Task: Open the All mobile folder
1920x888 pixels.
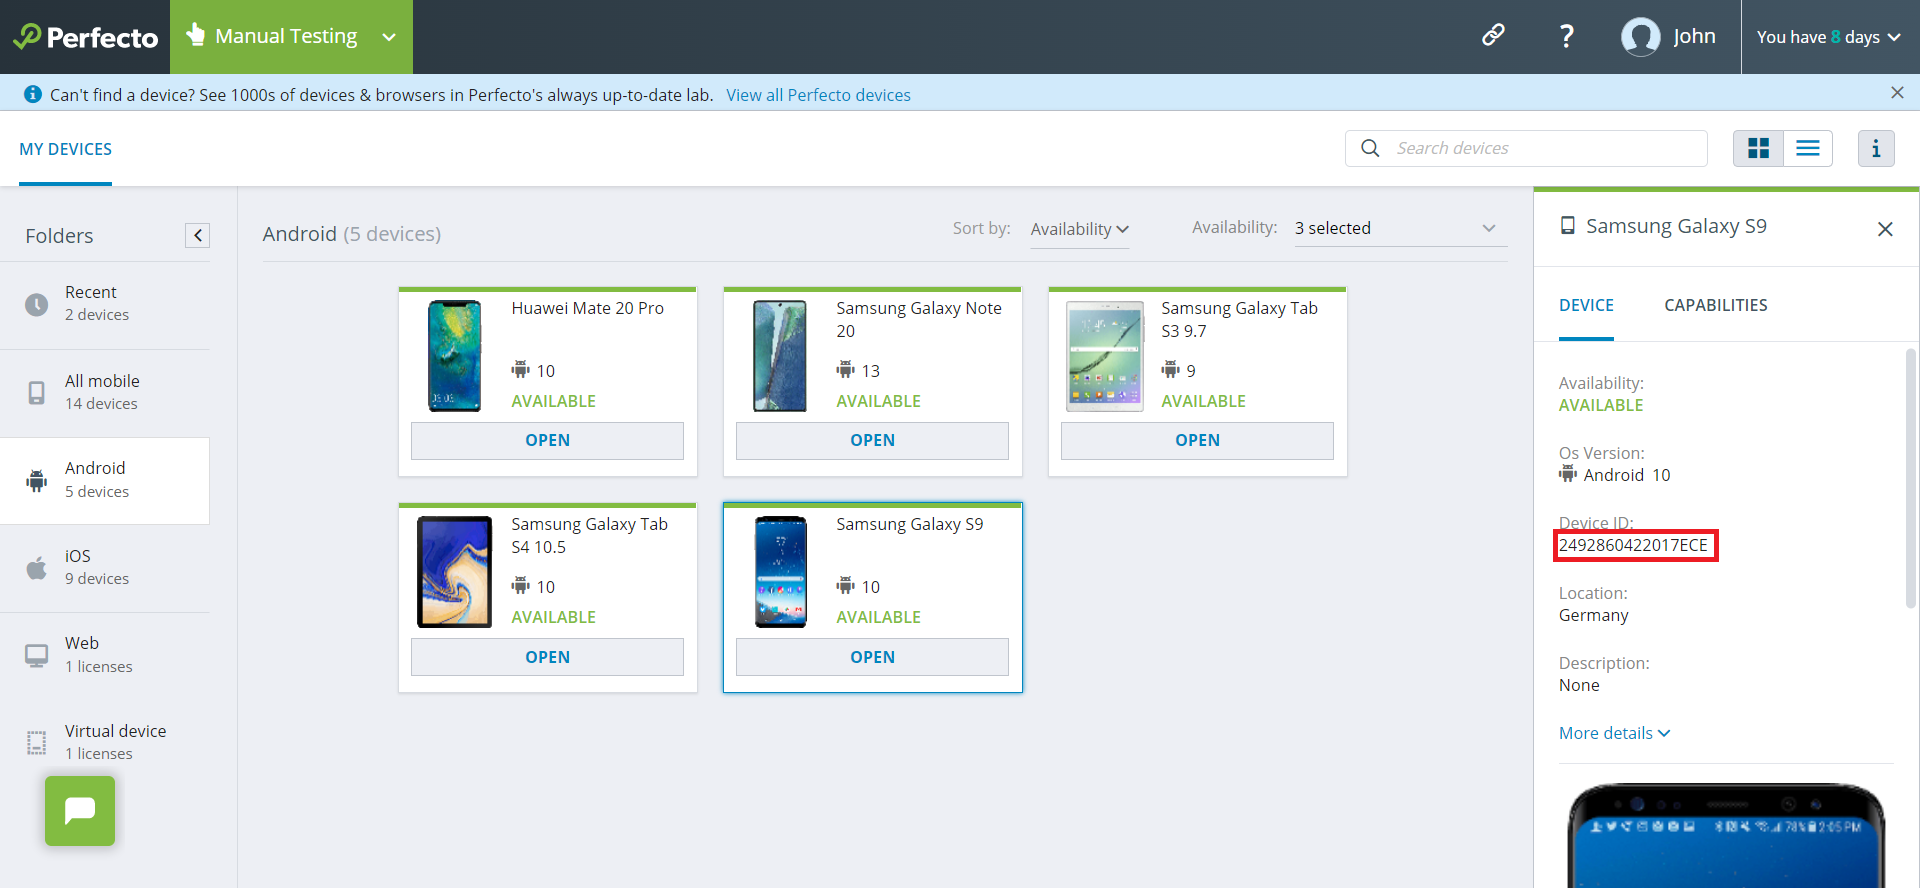Action: [105, 392]
